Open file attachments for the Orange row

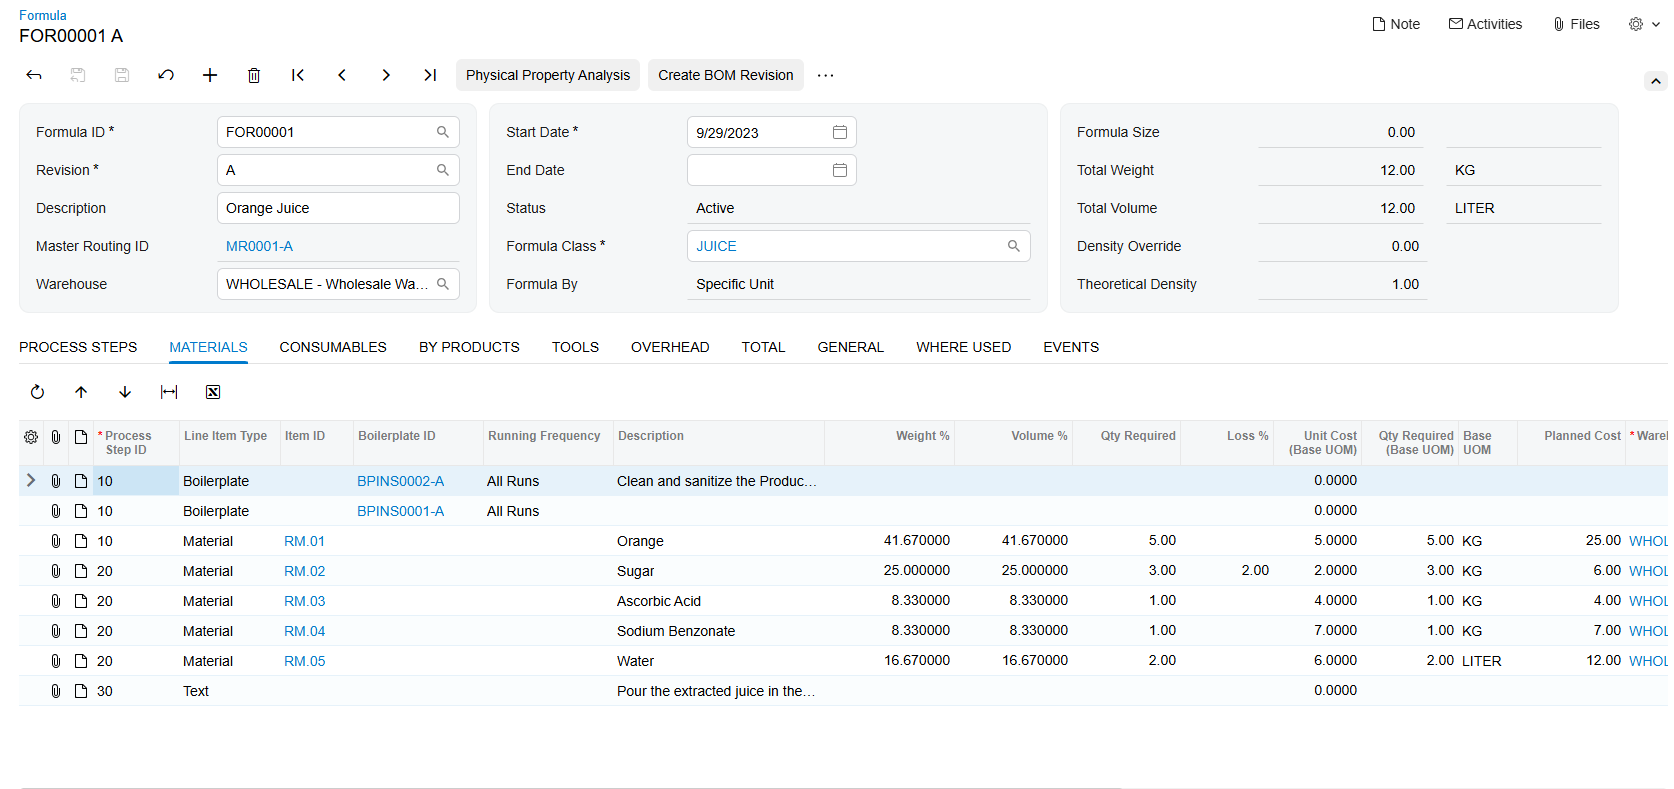click(56, 541)
